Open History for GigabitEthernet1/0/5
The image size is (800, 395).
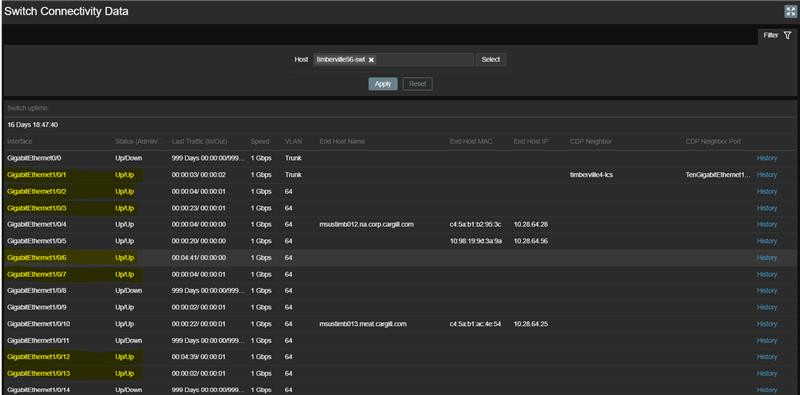click(767, 241)
